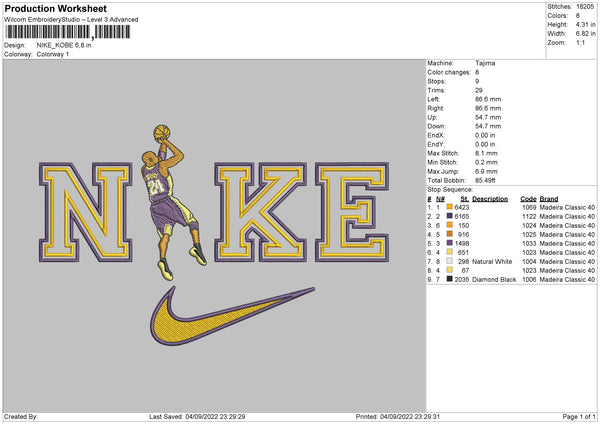Click the letter K in the design preview

[x=260, y=212]
